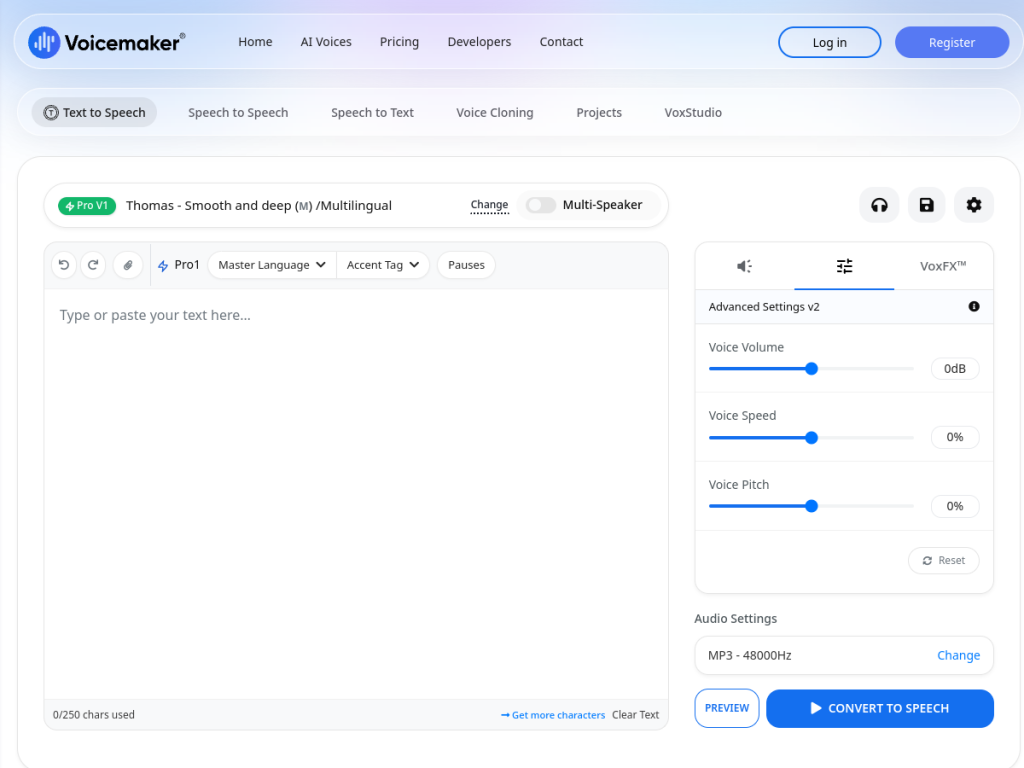
Task: Open the AI Voices menu item
Action: (x=326, y=42)
